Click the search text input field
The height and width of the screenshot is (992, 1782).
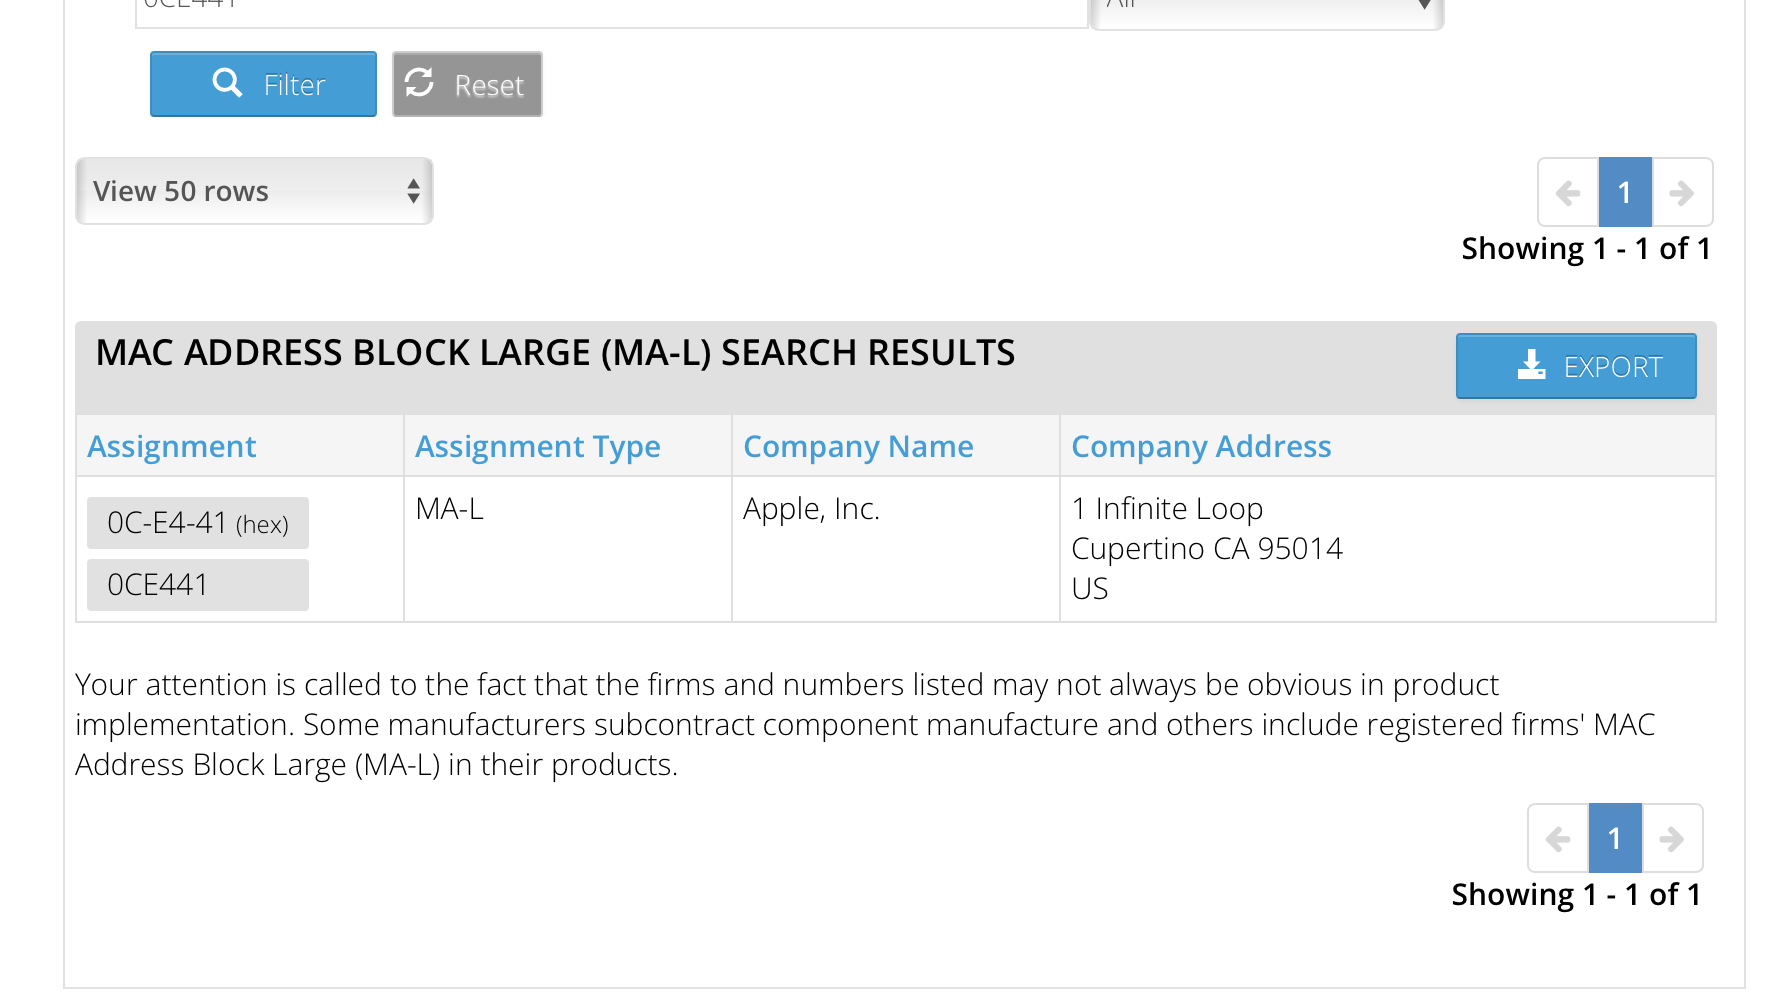point(610,10)
